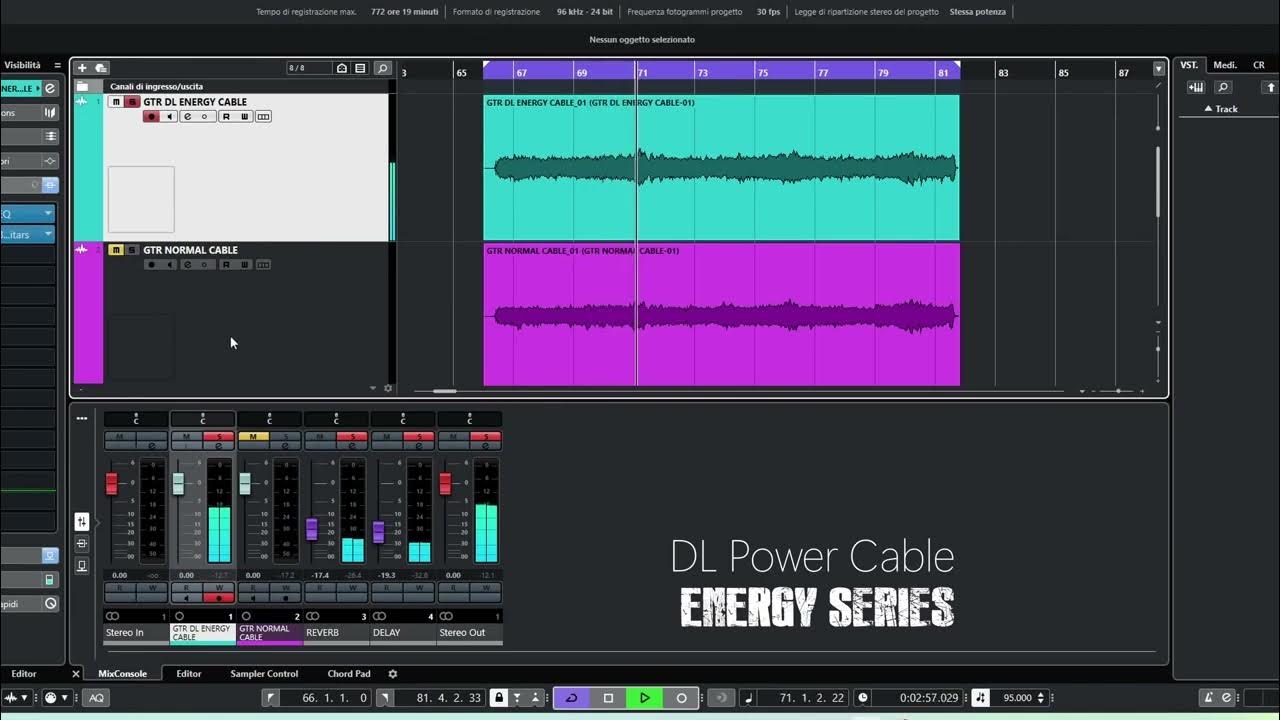The image size is (1280, 720).
Task: Select the DELAY channel label
Action: pos(403,632)
